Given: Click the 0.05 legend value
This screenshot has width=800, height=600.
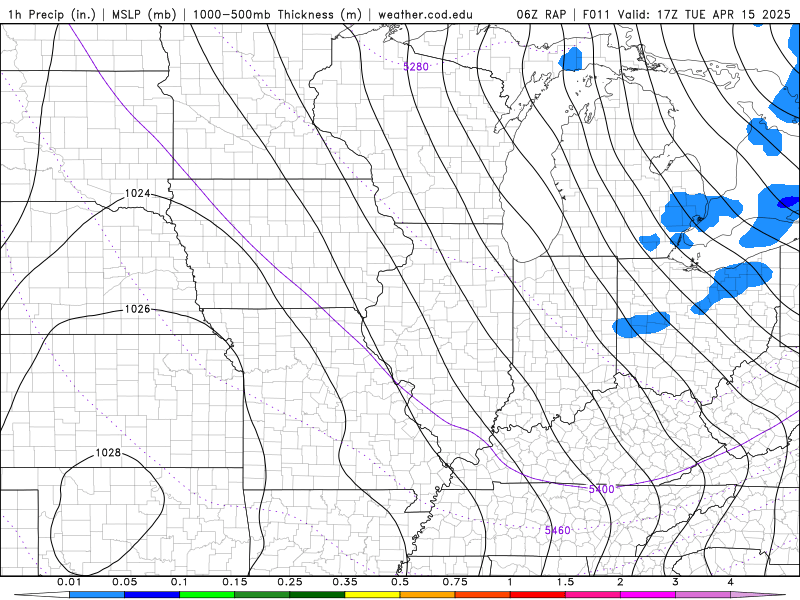Looking at the screenshot, I should tap(124, 582).
